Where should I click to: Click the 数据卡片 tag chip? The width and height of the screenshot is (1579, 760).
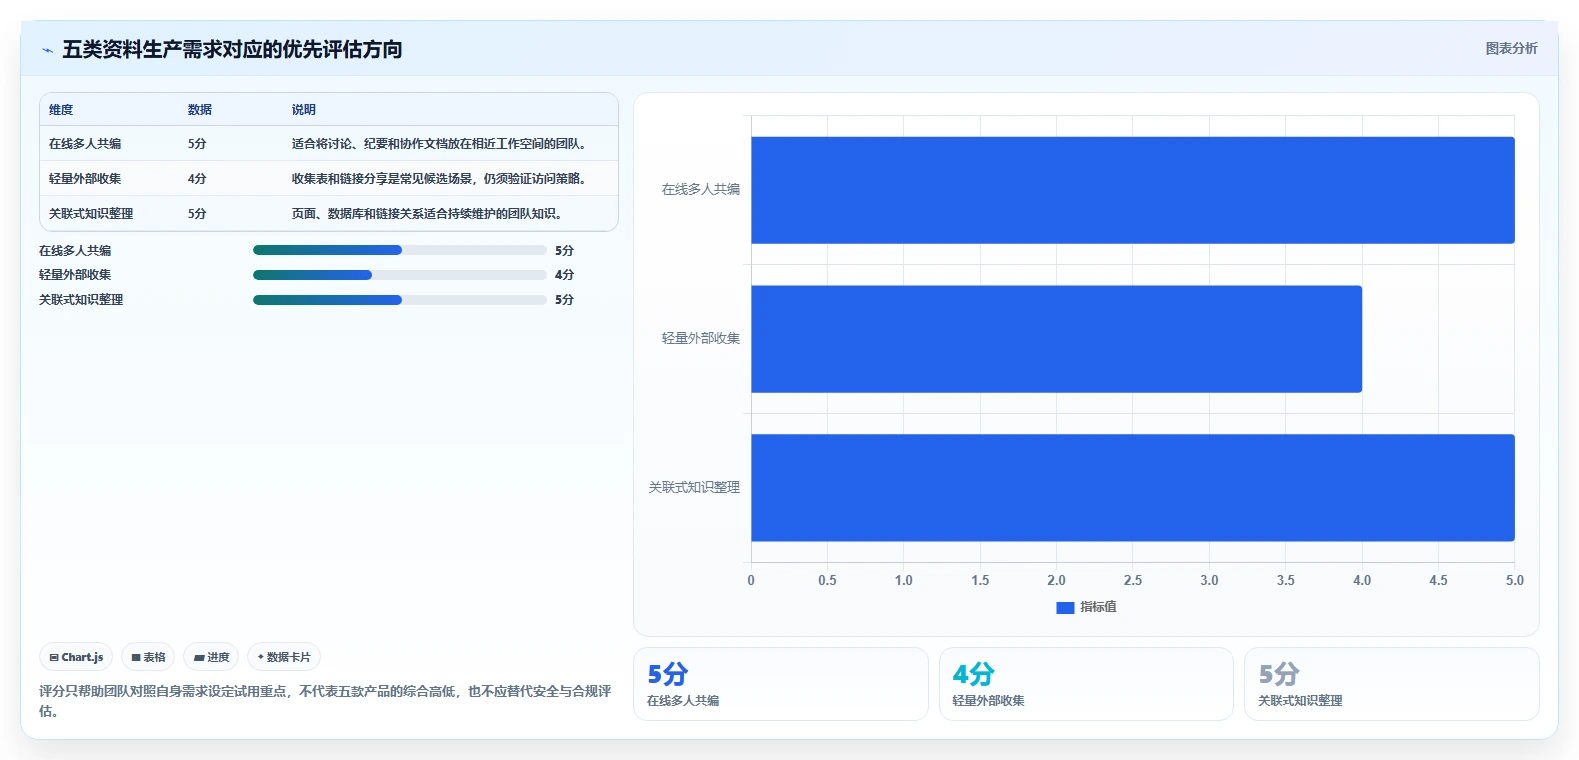[284, 657]
